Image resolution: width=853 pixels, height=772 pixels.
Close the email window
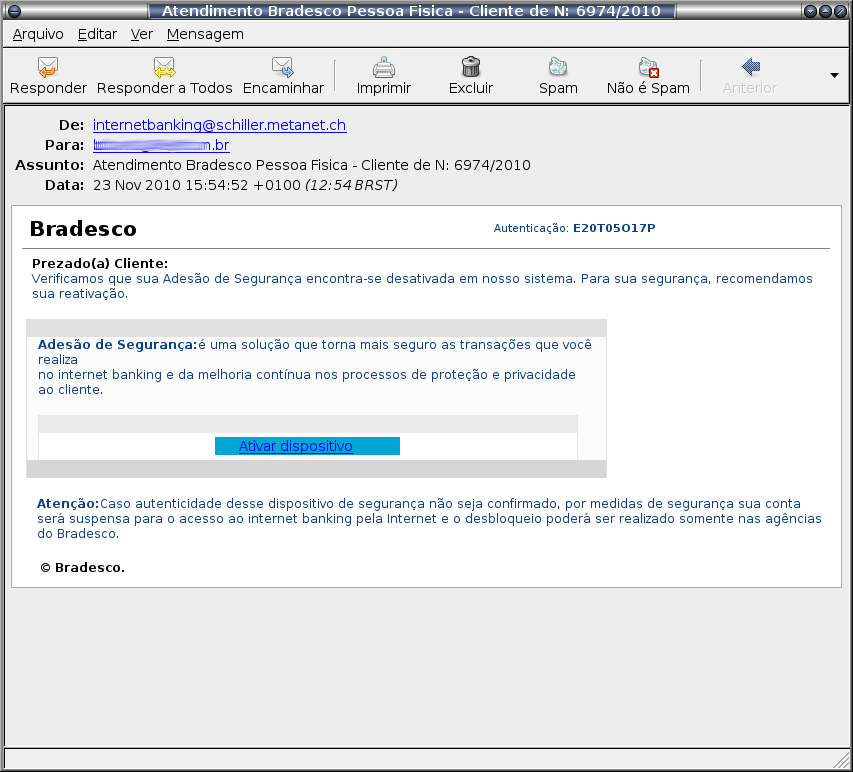point(839,11)
